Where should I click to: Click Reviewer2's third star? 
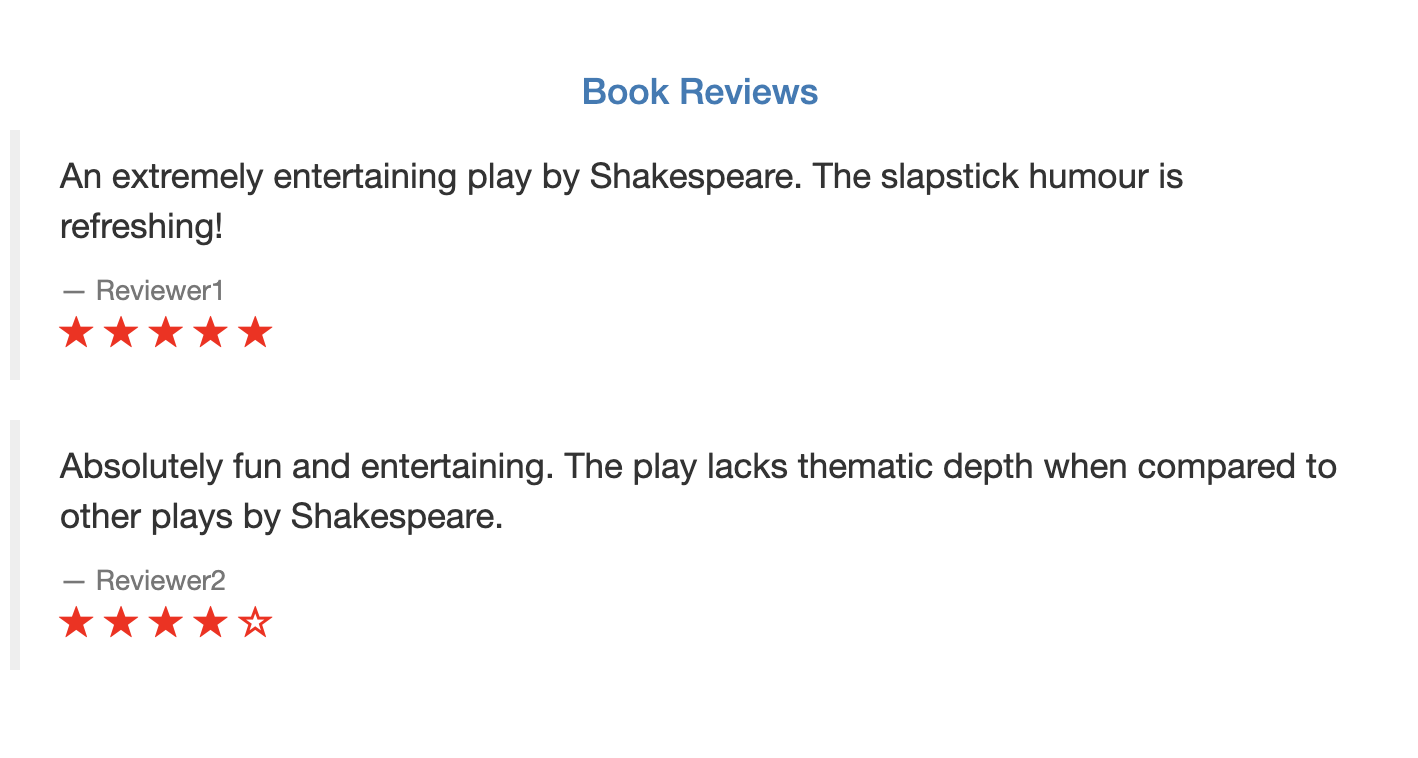pyautogui.click(x=166, y=623)
